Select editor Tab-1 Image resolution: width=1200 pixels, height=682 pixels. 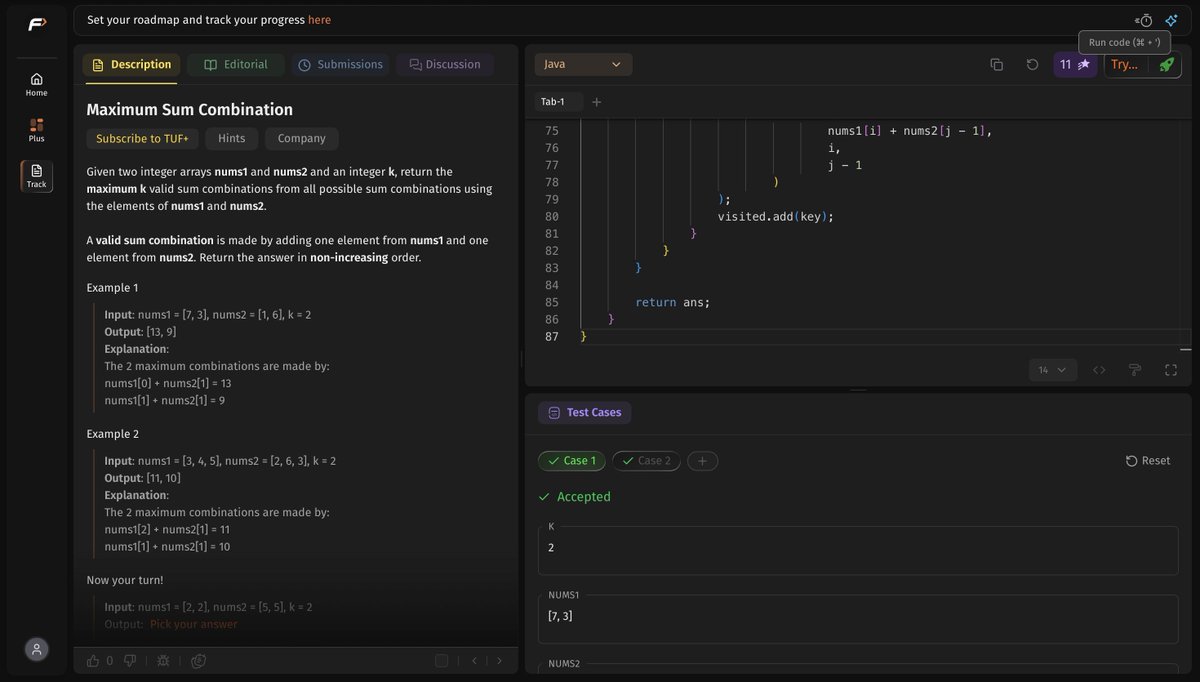coord(553,102)
